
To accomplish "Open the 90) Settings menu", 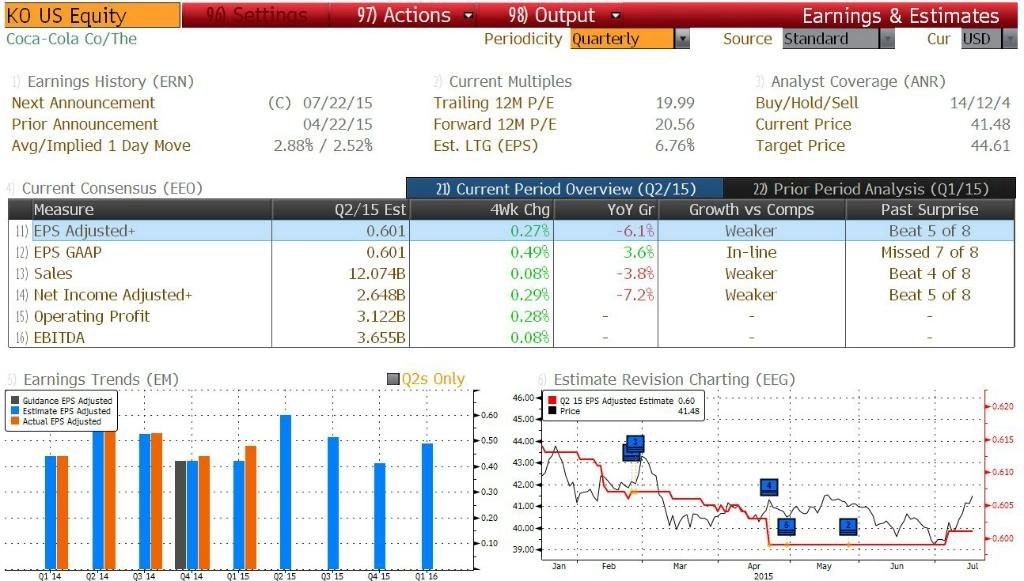I will tap(256, 15).
